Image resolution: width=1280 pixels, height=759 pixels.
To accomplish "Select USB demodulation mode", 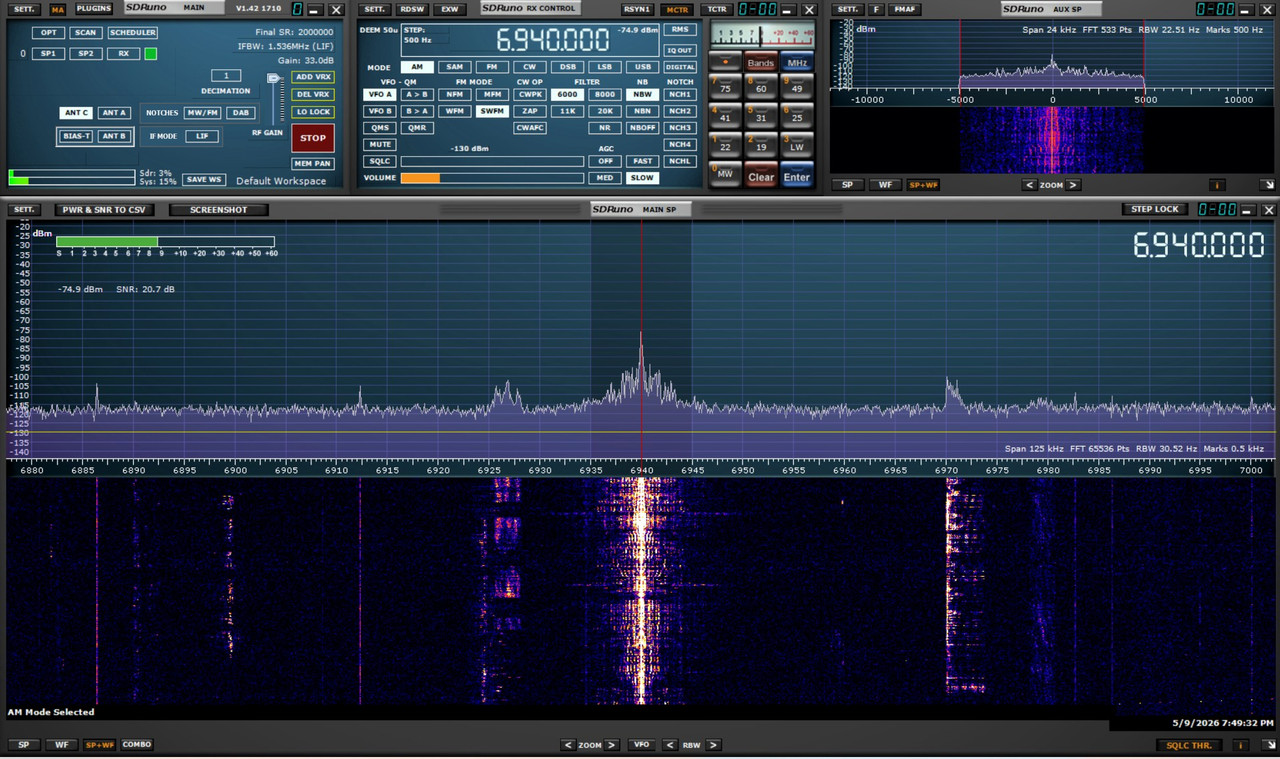I will [643, 67].
